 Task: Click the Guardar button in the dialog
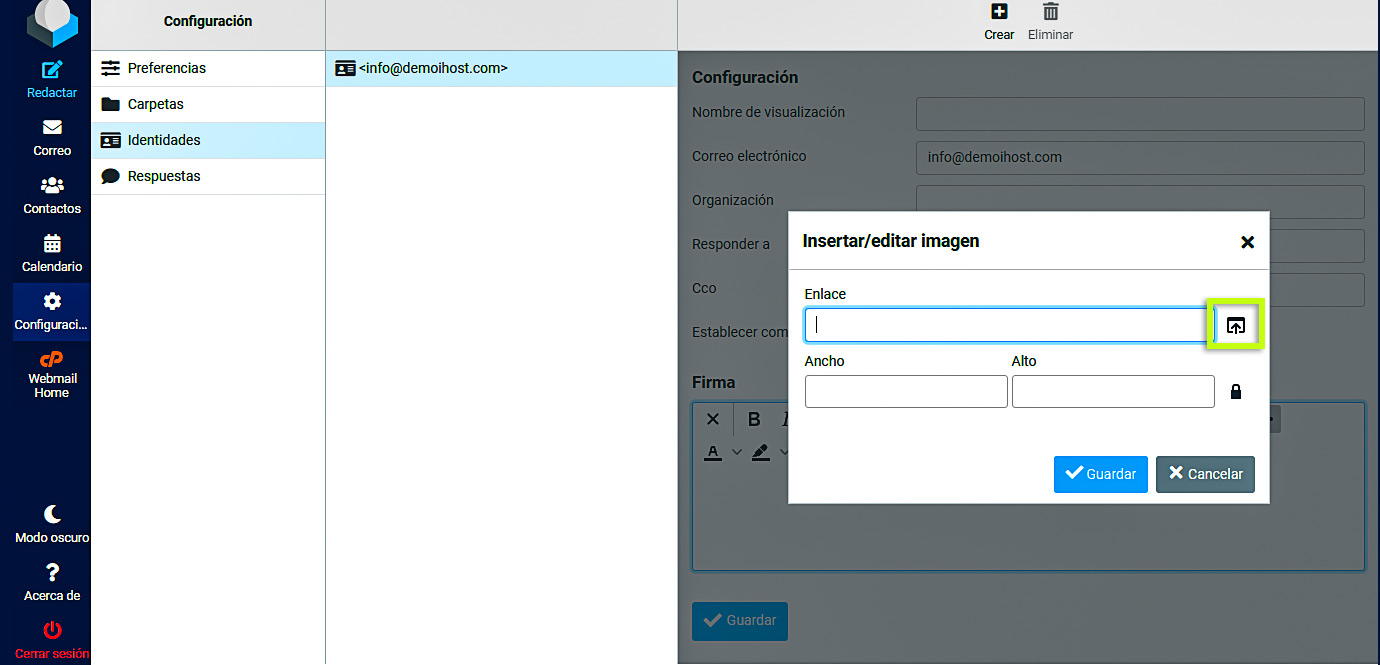(x=1100, y=474)
